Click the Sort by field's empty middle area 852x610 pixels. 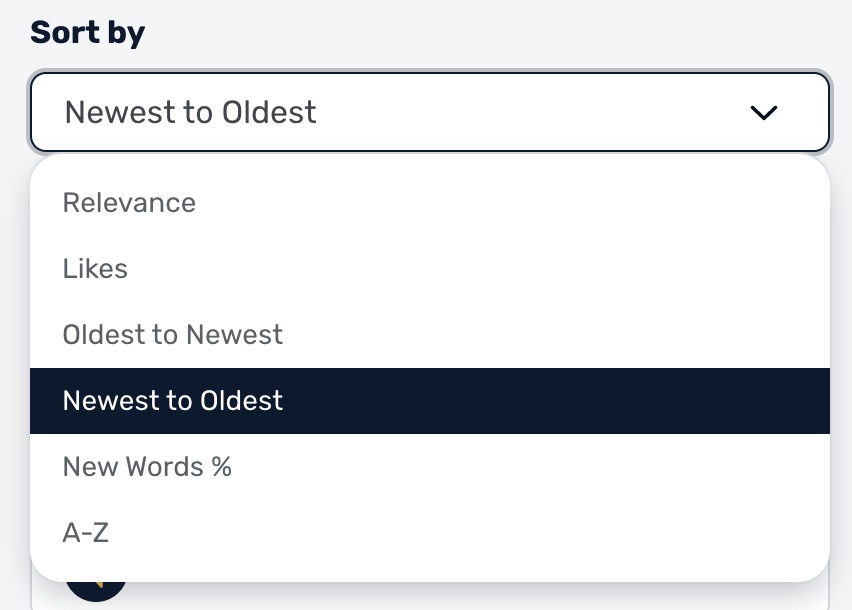[532, 112]
